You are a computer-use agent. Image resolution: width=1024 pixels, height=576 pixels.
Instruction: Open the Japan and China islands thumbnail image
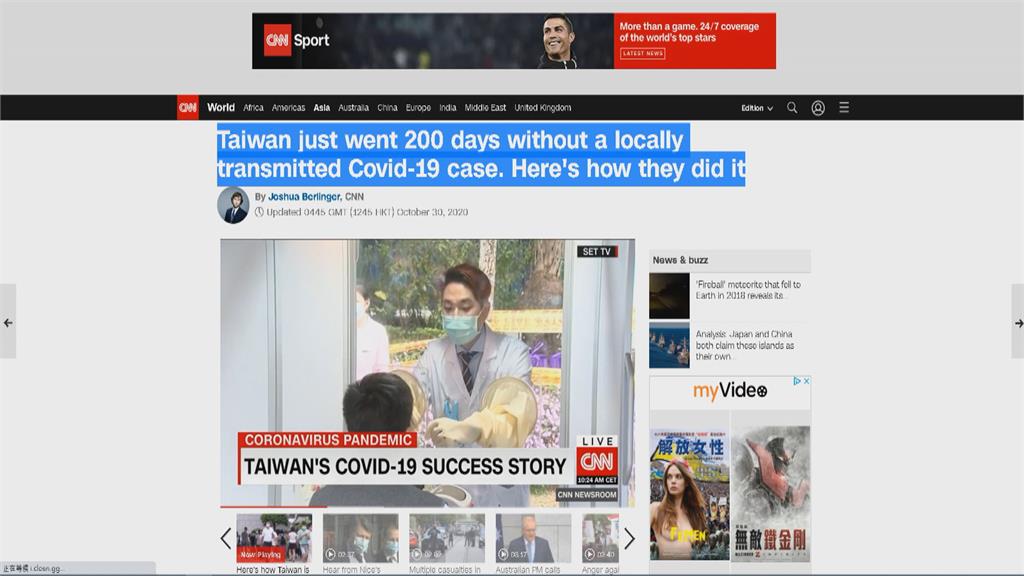click(x=669, y=345)
